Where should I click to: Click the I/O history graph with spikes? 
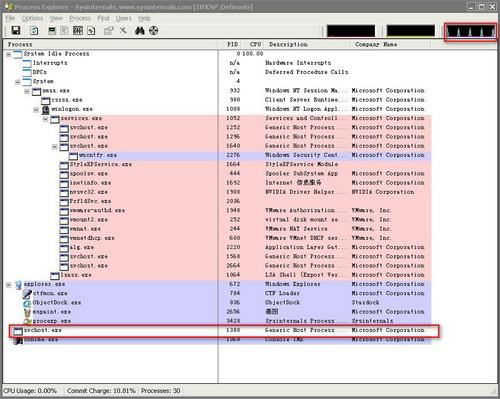coord(470,31)
